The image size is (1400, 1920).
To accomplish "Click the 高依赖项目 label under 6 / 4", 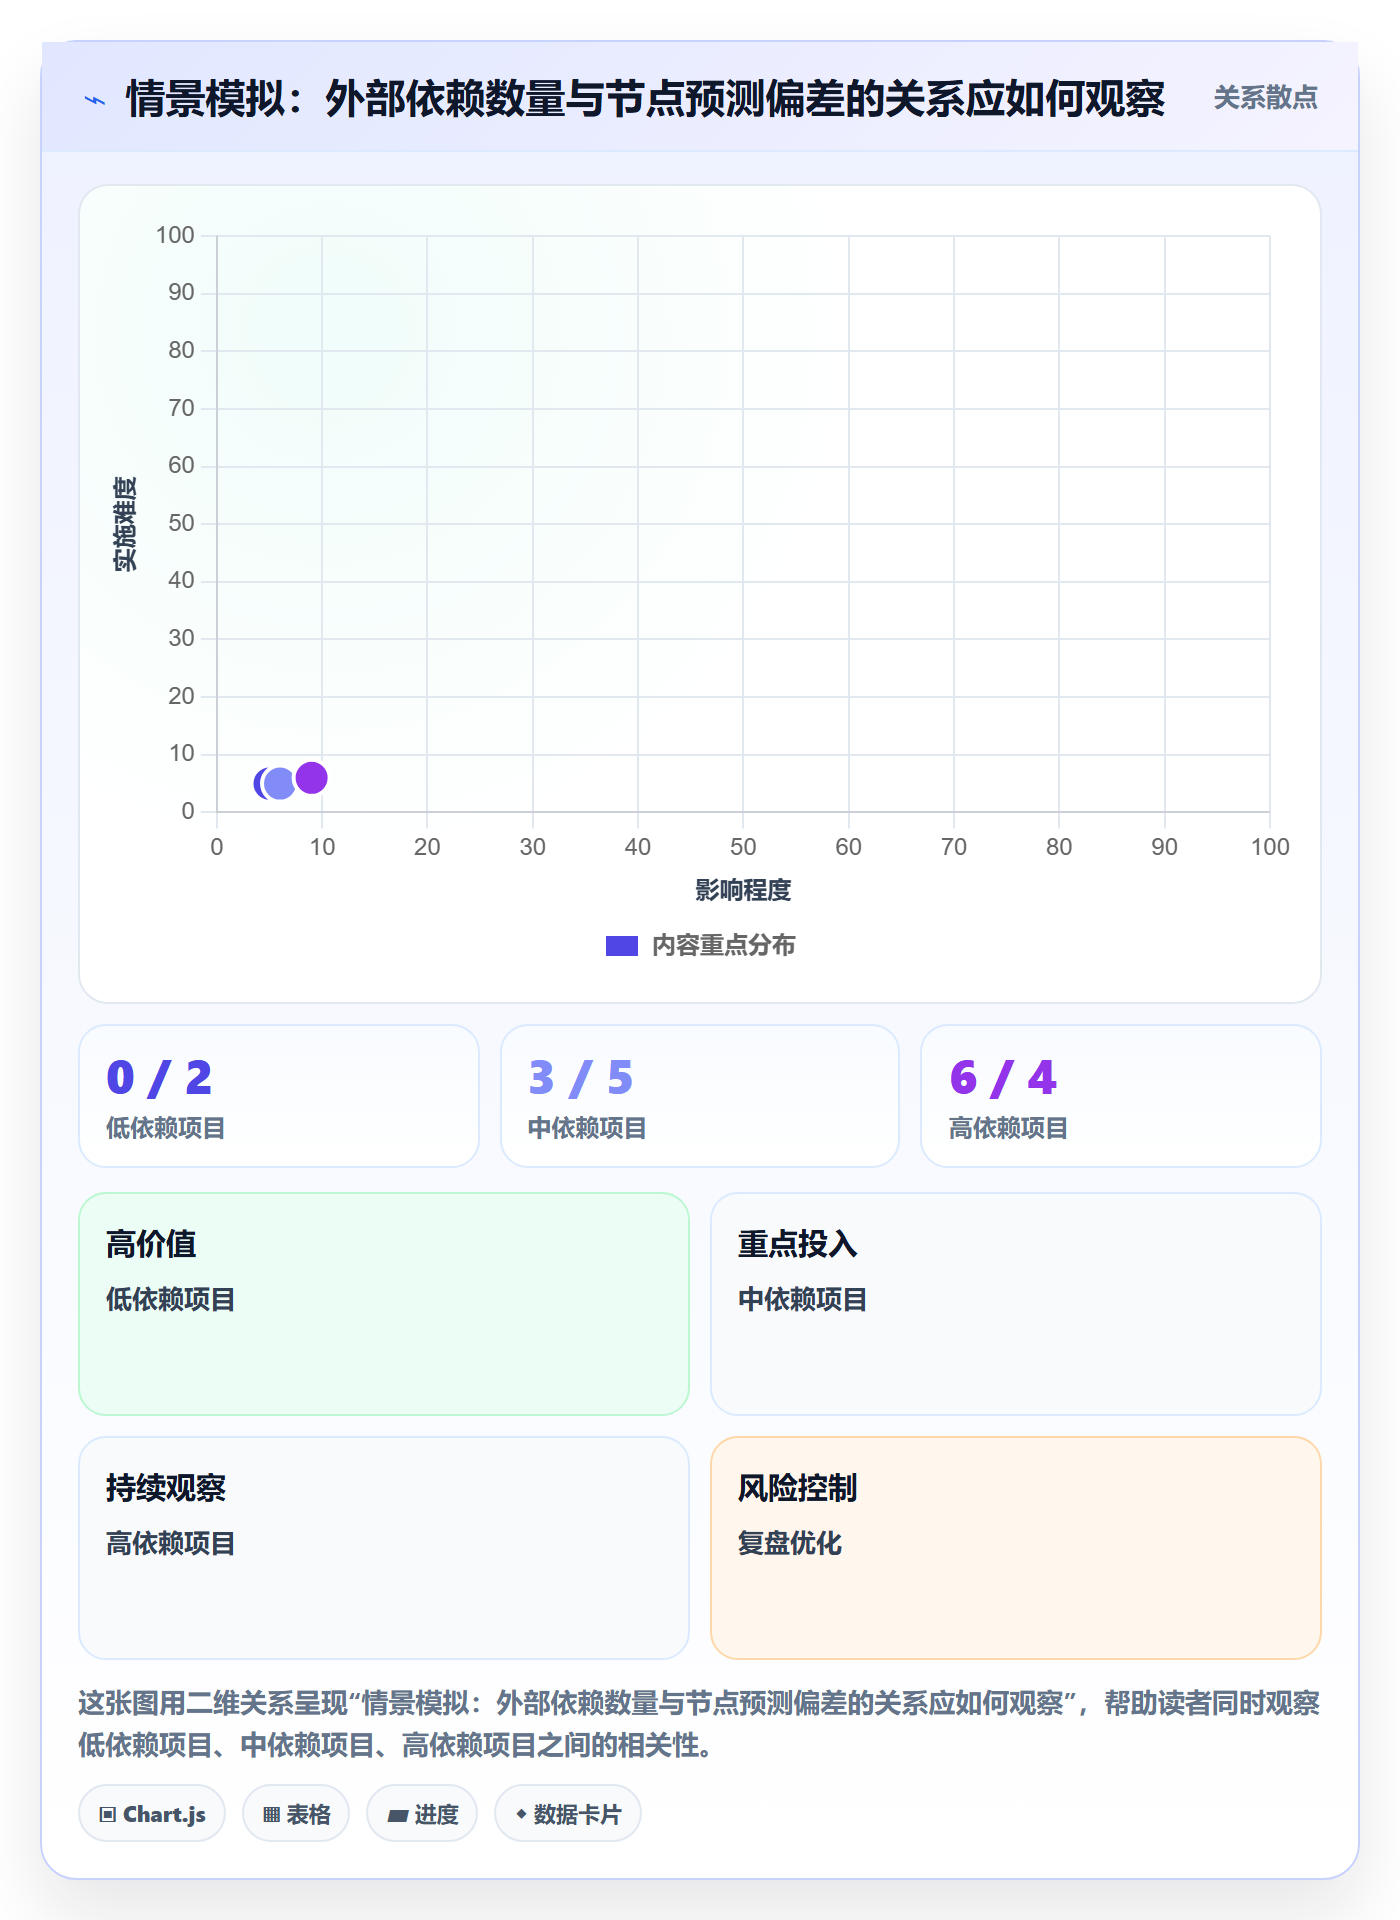I will [1009, 1128].
